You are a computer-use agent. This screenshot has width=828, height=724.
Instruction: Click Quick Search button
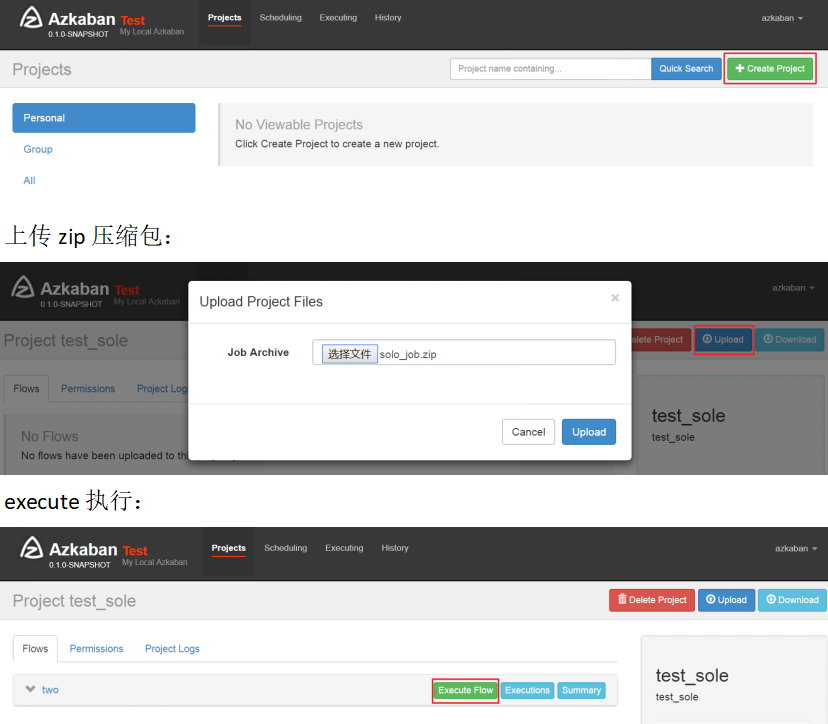tap(686, 69)
